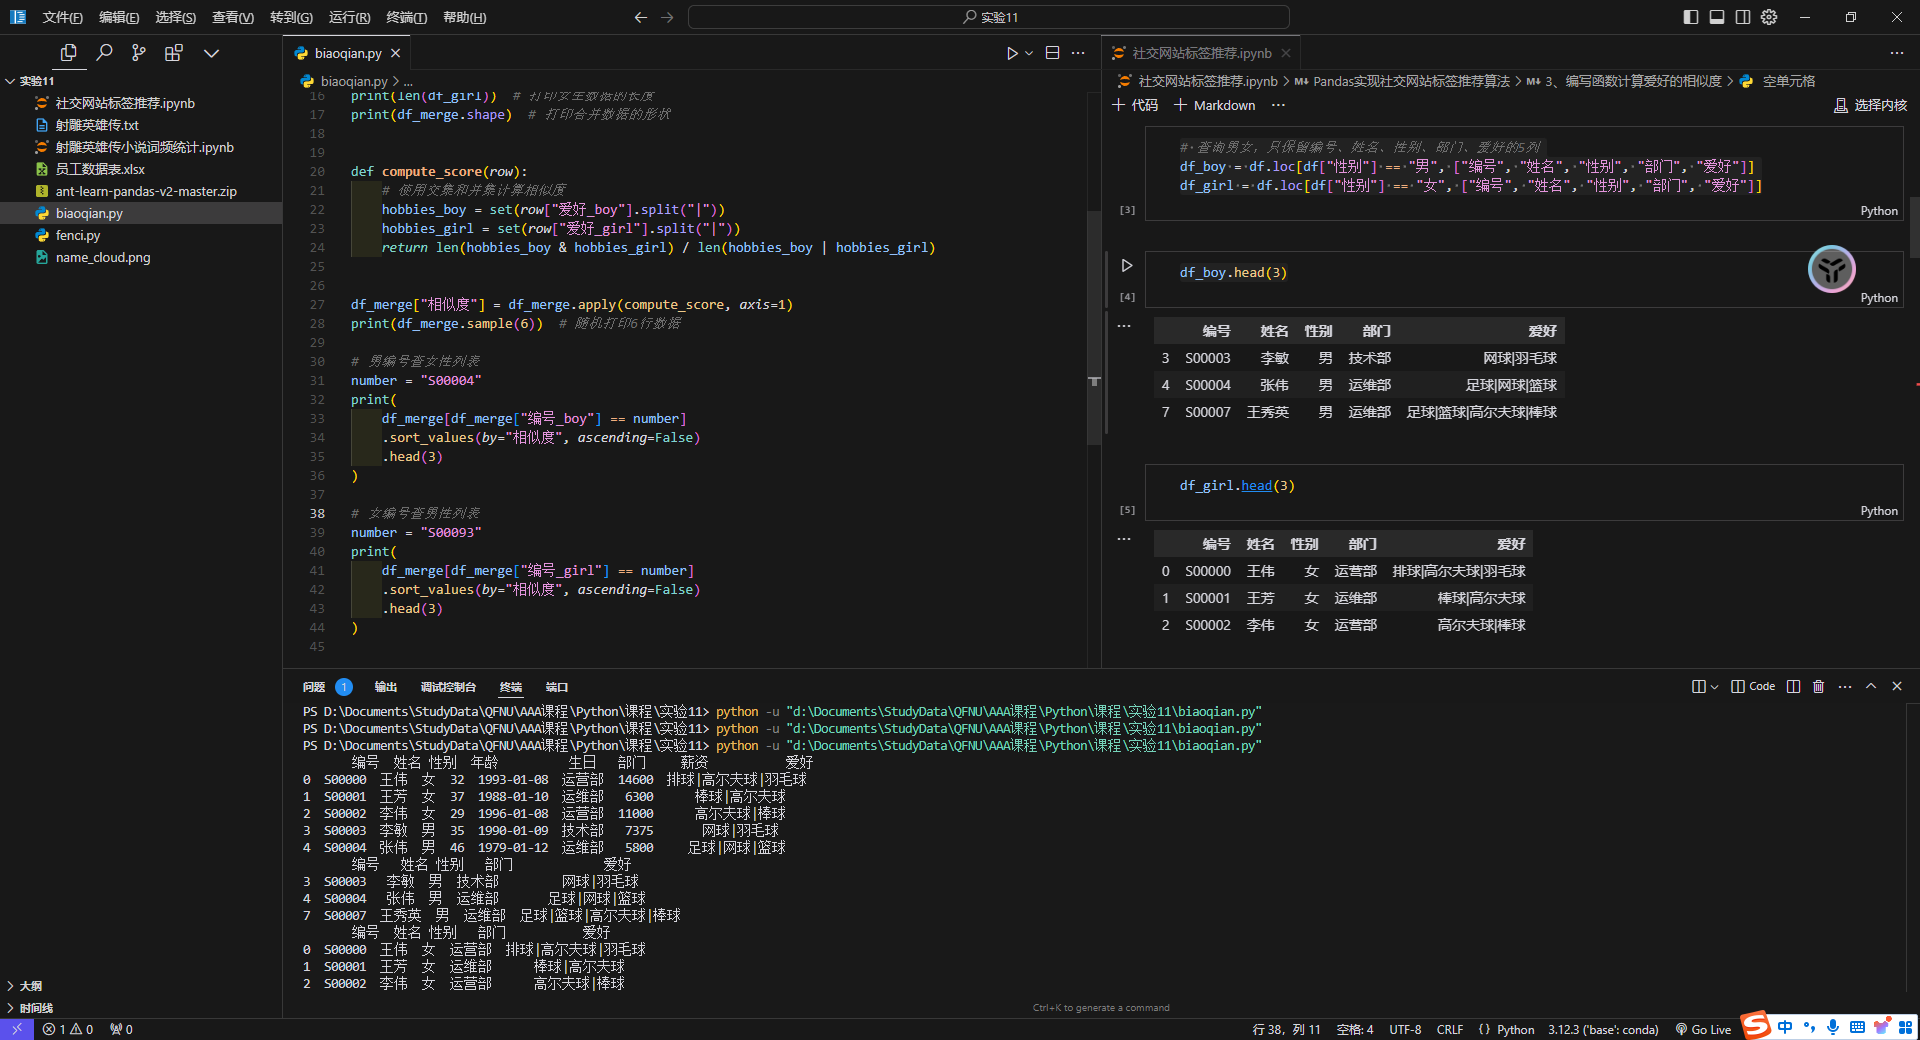The width and height of the screenshot is (1920, 1040).
Task: Start Go Live server
Action: [x=1703, y=1029]
